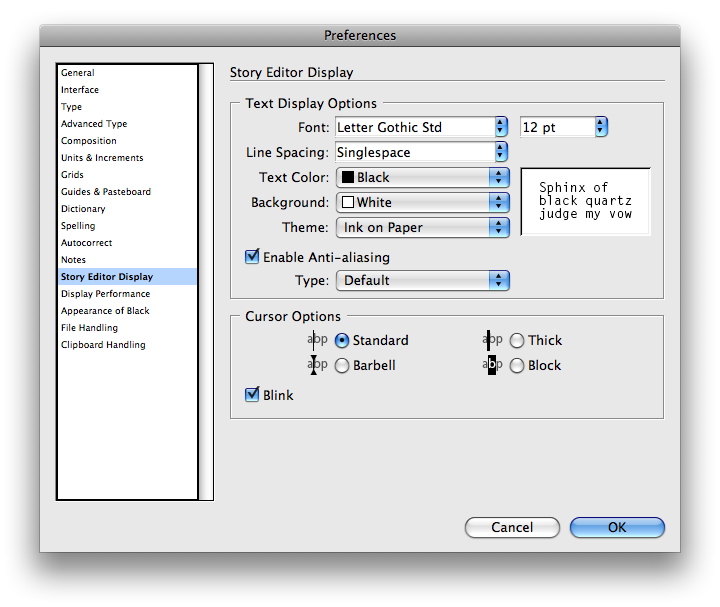Open the font size dropdown arrows
The image size is (720, 607).
click(601, 127)
